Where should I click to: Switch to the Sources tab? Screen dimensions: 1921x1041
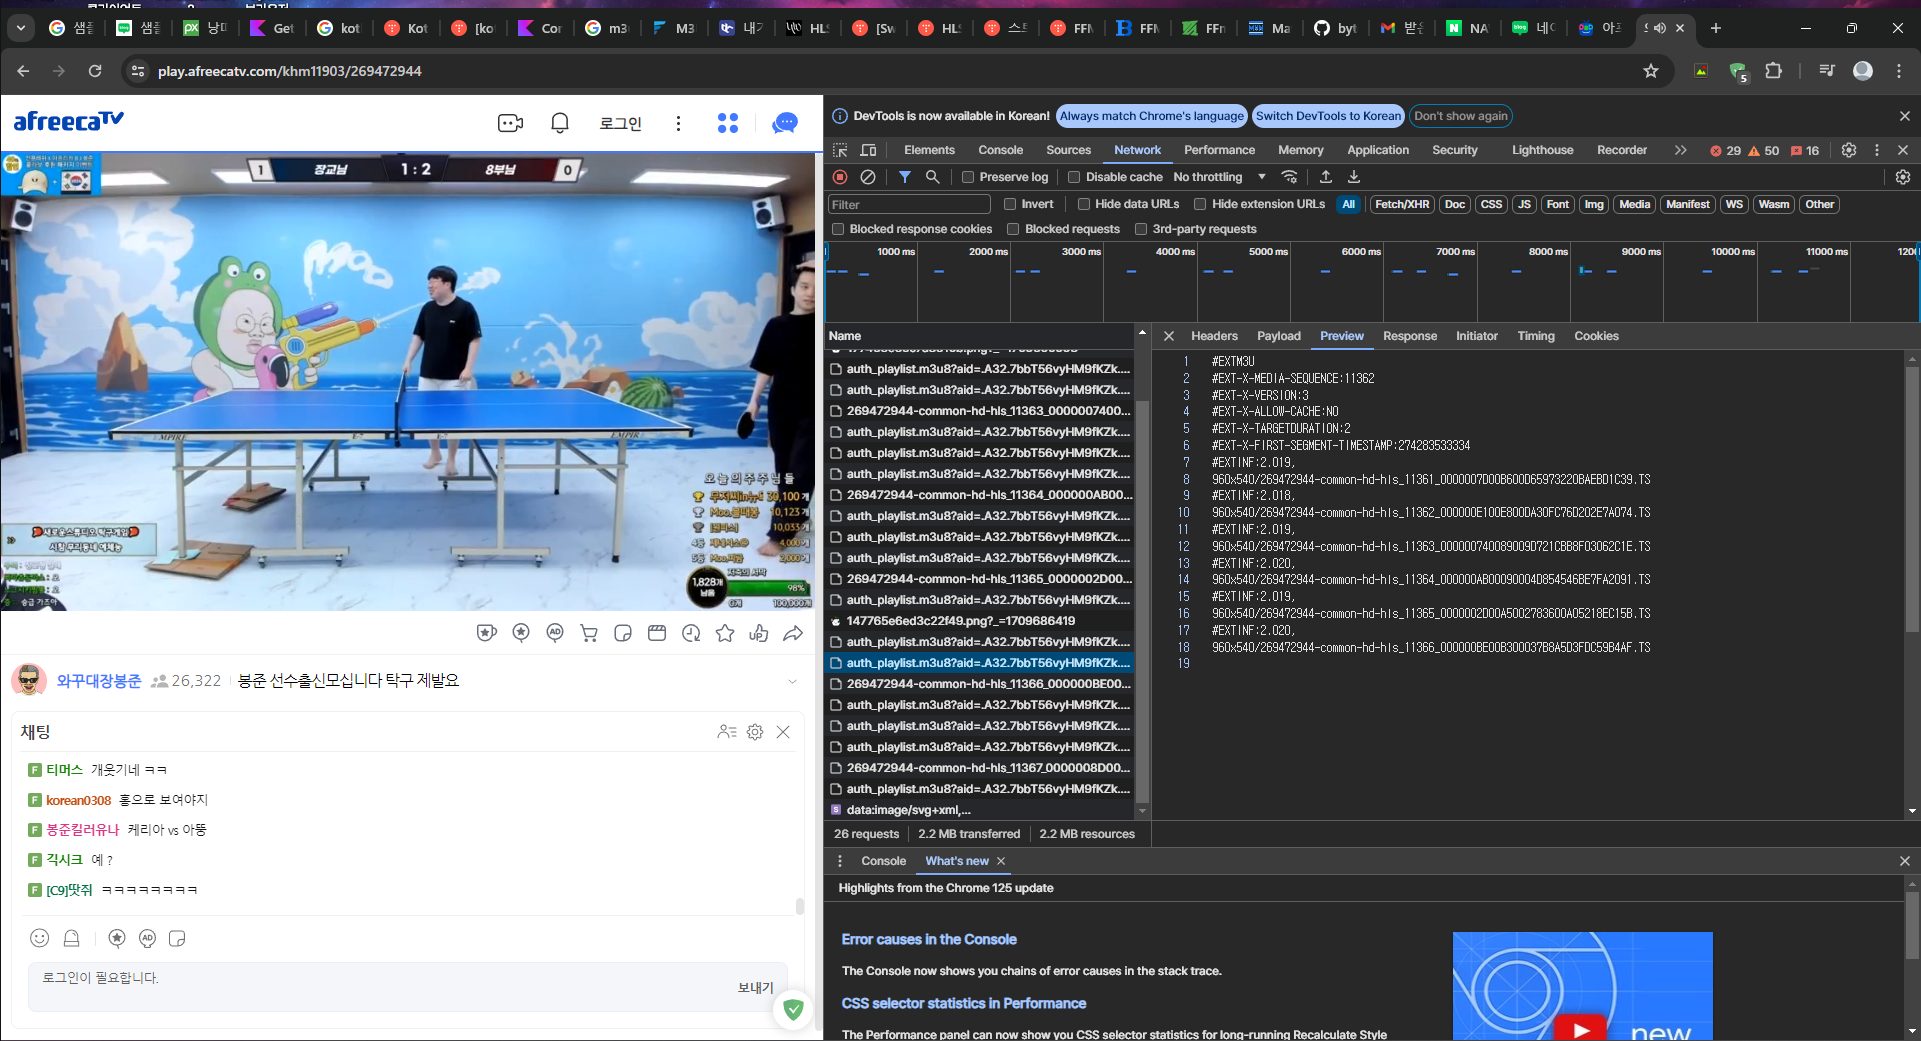tap(1068, 150)
